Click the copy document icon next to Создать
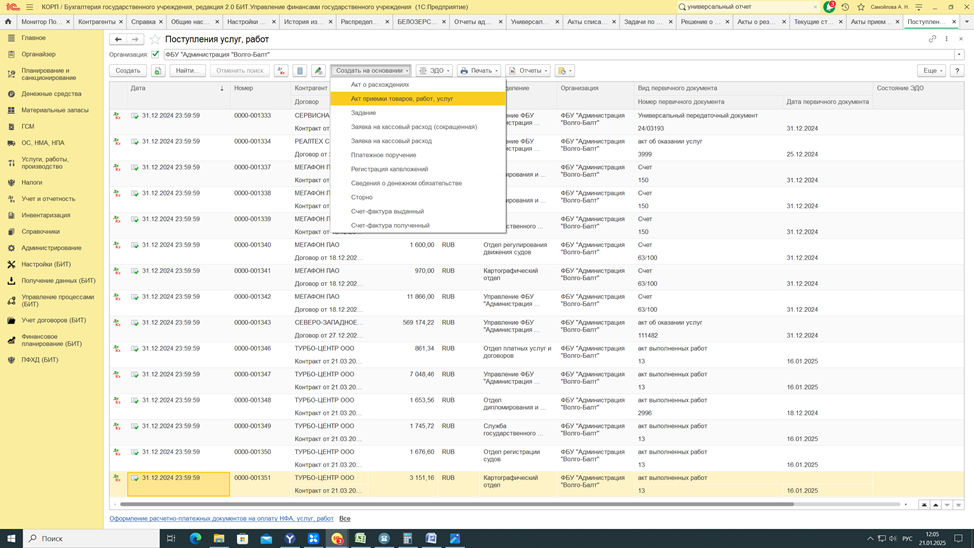Screen dimensions: 974x548 click(158, 71)
